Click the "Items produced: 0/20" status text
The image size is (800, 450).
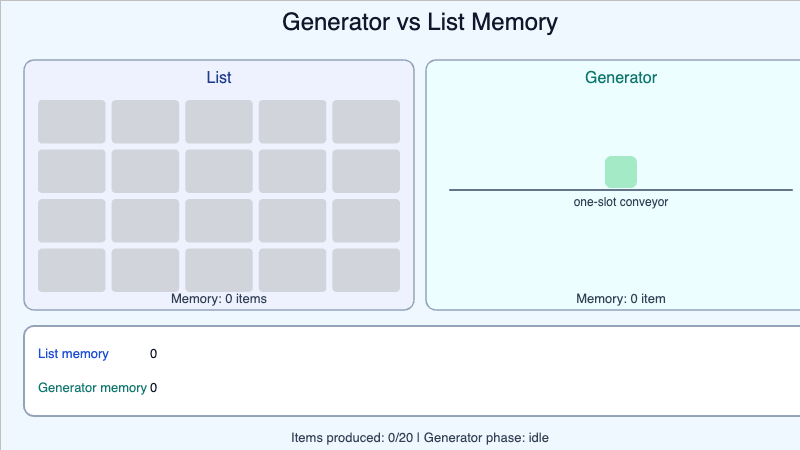pyautogui.click(x=352, y=438)
